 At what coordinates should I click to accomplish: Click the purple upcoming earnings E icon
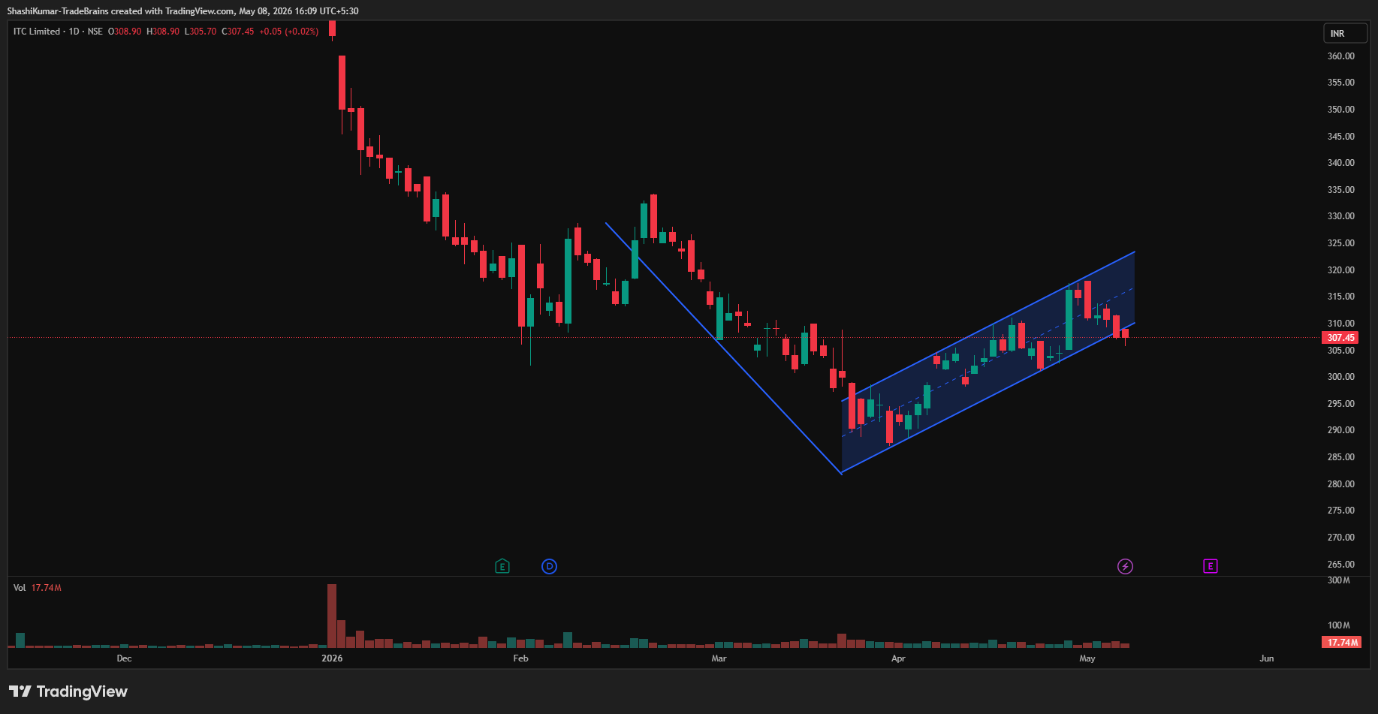tap(1210, 567)
